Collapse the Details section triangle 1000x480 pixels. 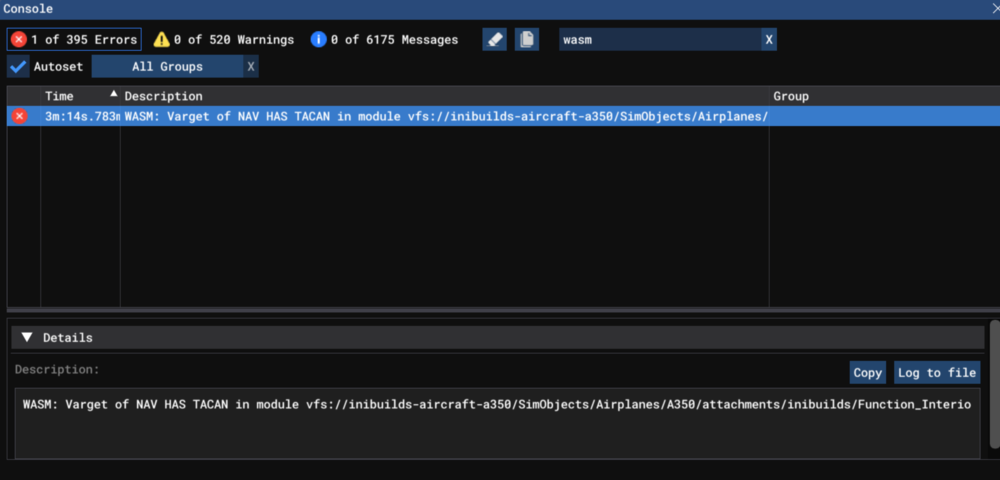pos(27,338)
